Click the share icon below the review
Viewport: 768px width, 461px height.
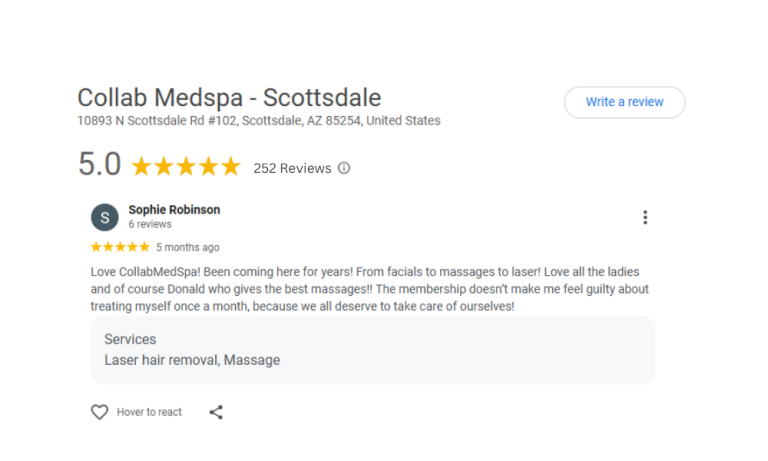(216, 412)
